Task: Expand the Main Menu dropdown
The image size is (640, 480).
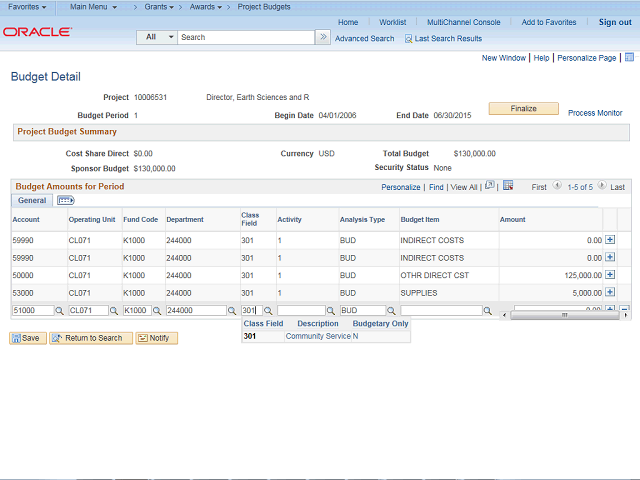Action: click(x=93, y=7)
